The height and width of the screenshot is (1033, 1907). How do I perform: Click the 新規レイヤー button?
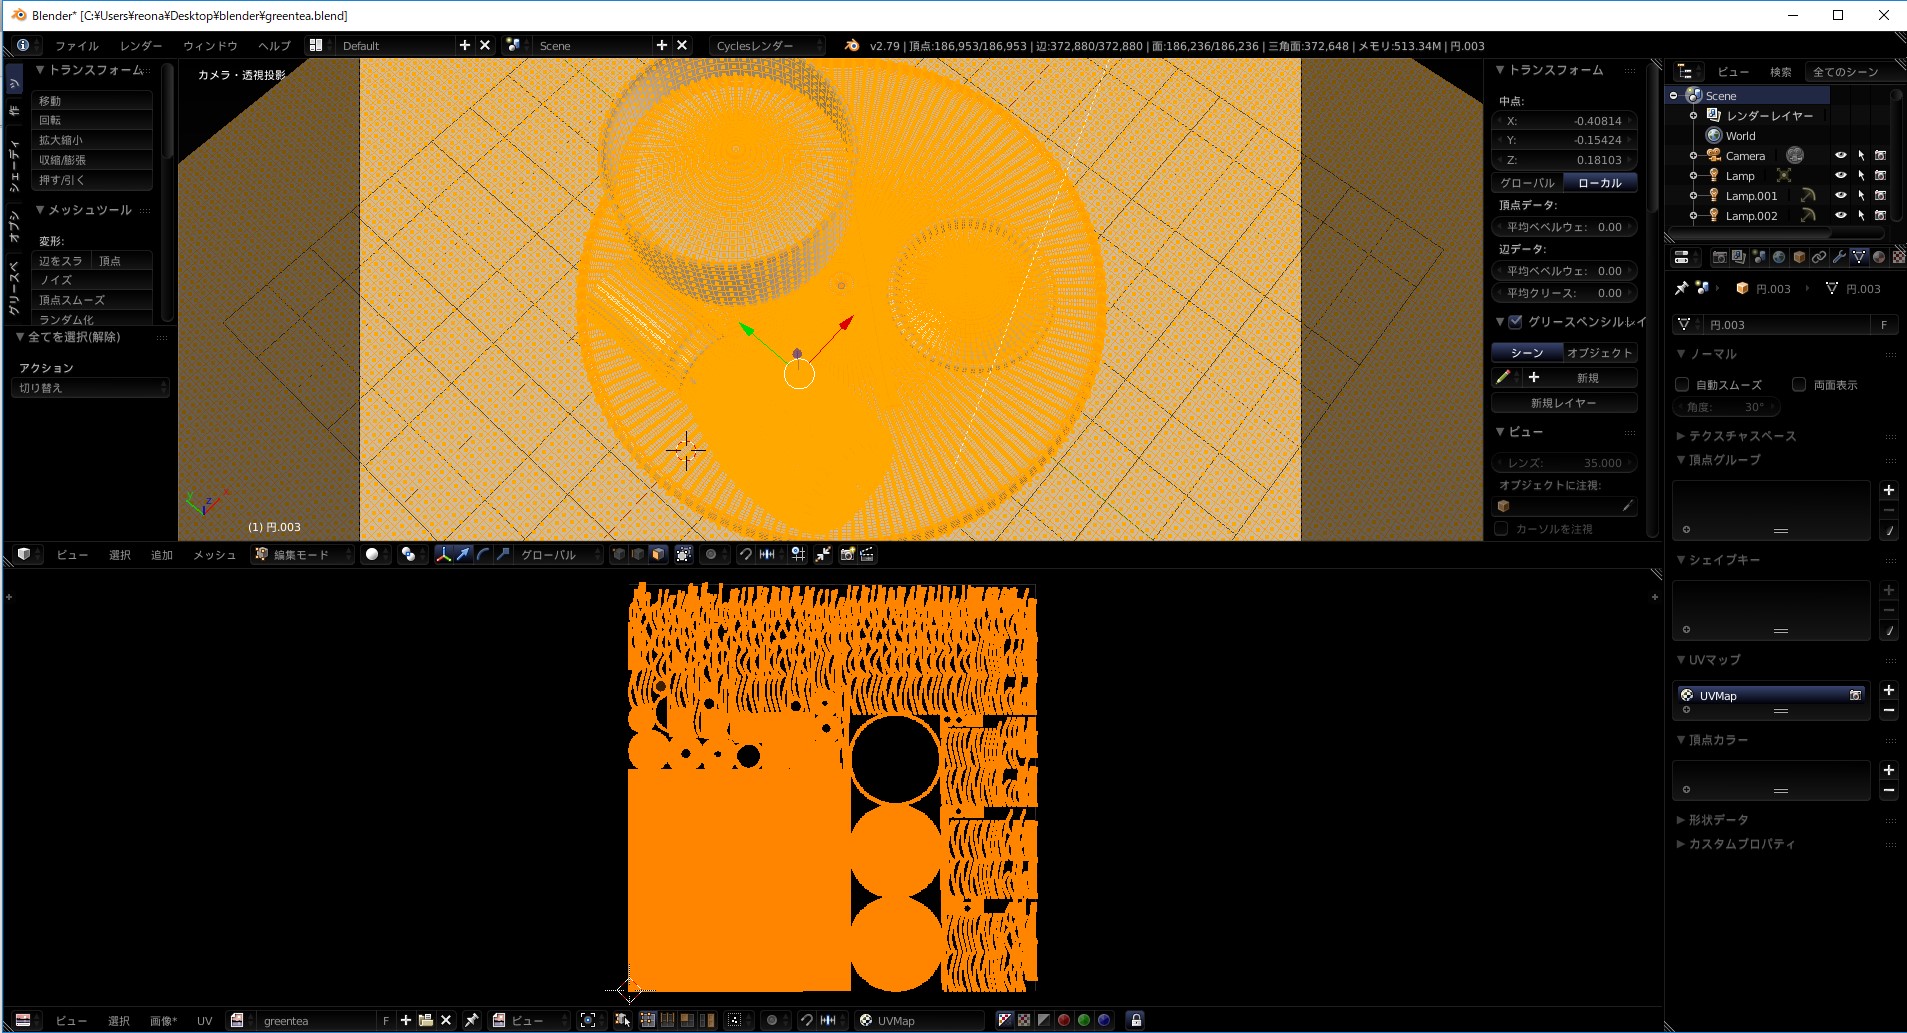tap(1563, 403)
